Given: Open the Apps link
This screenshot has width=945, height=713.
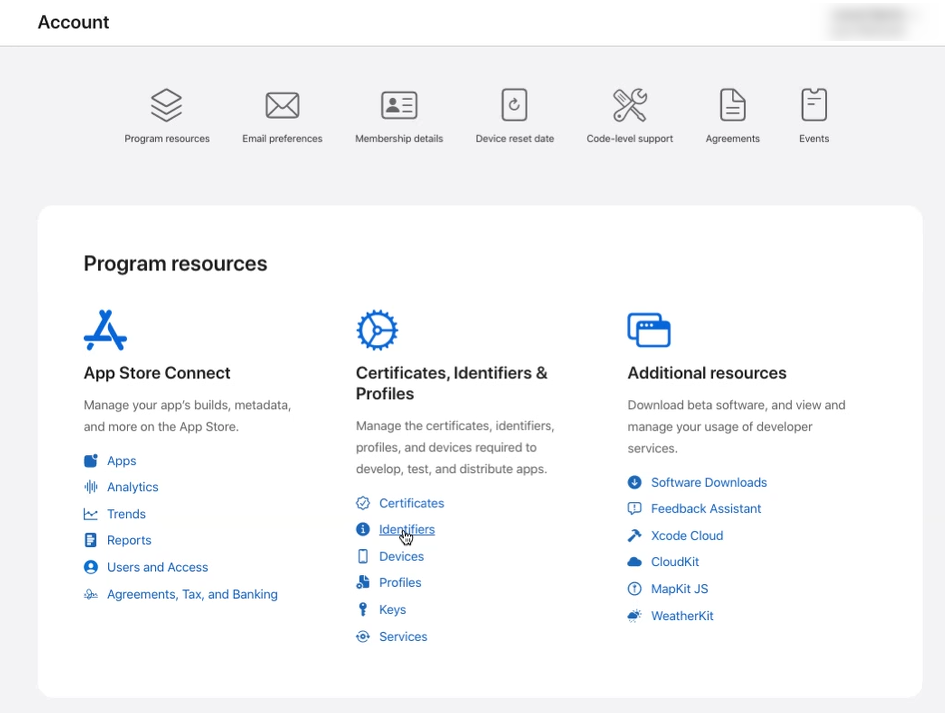Looking at the screenshot, I should pyautogui.click(x=122, y=461).
